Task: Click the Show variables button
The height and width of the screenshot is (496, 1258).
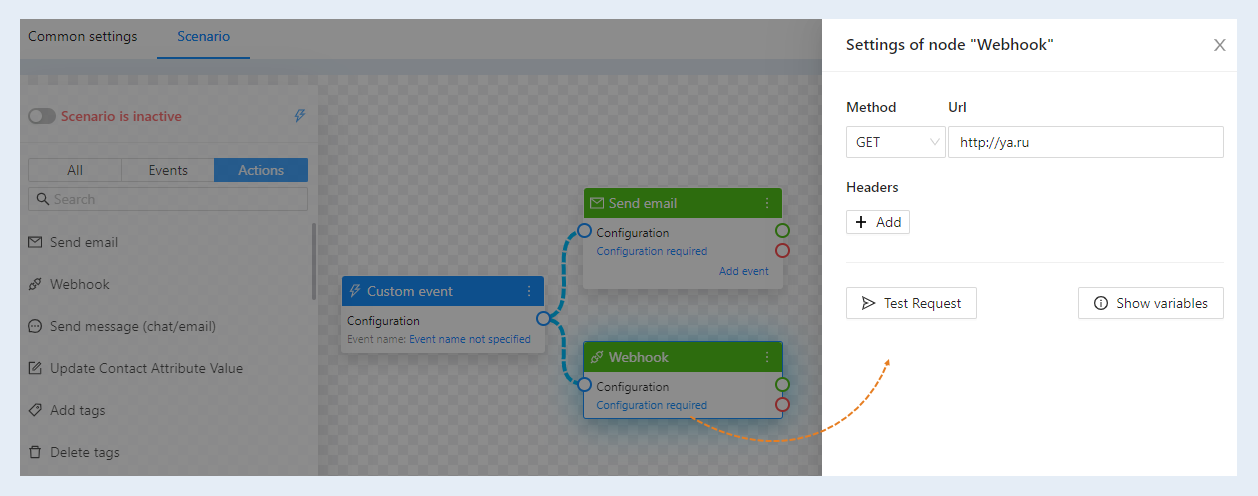Action: coord(1151,303)
